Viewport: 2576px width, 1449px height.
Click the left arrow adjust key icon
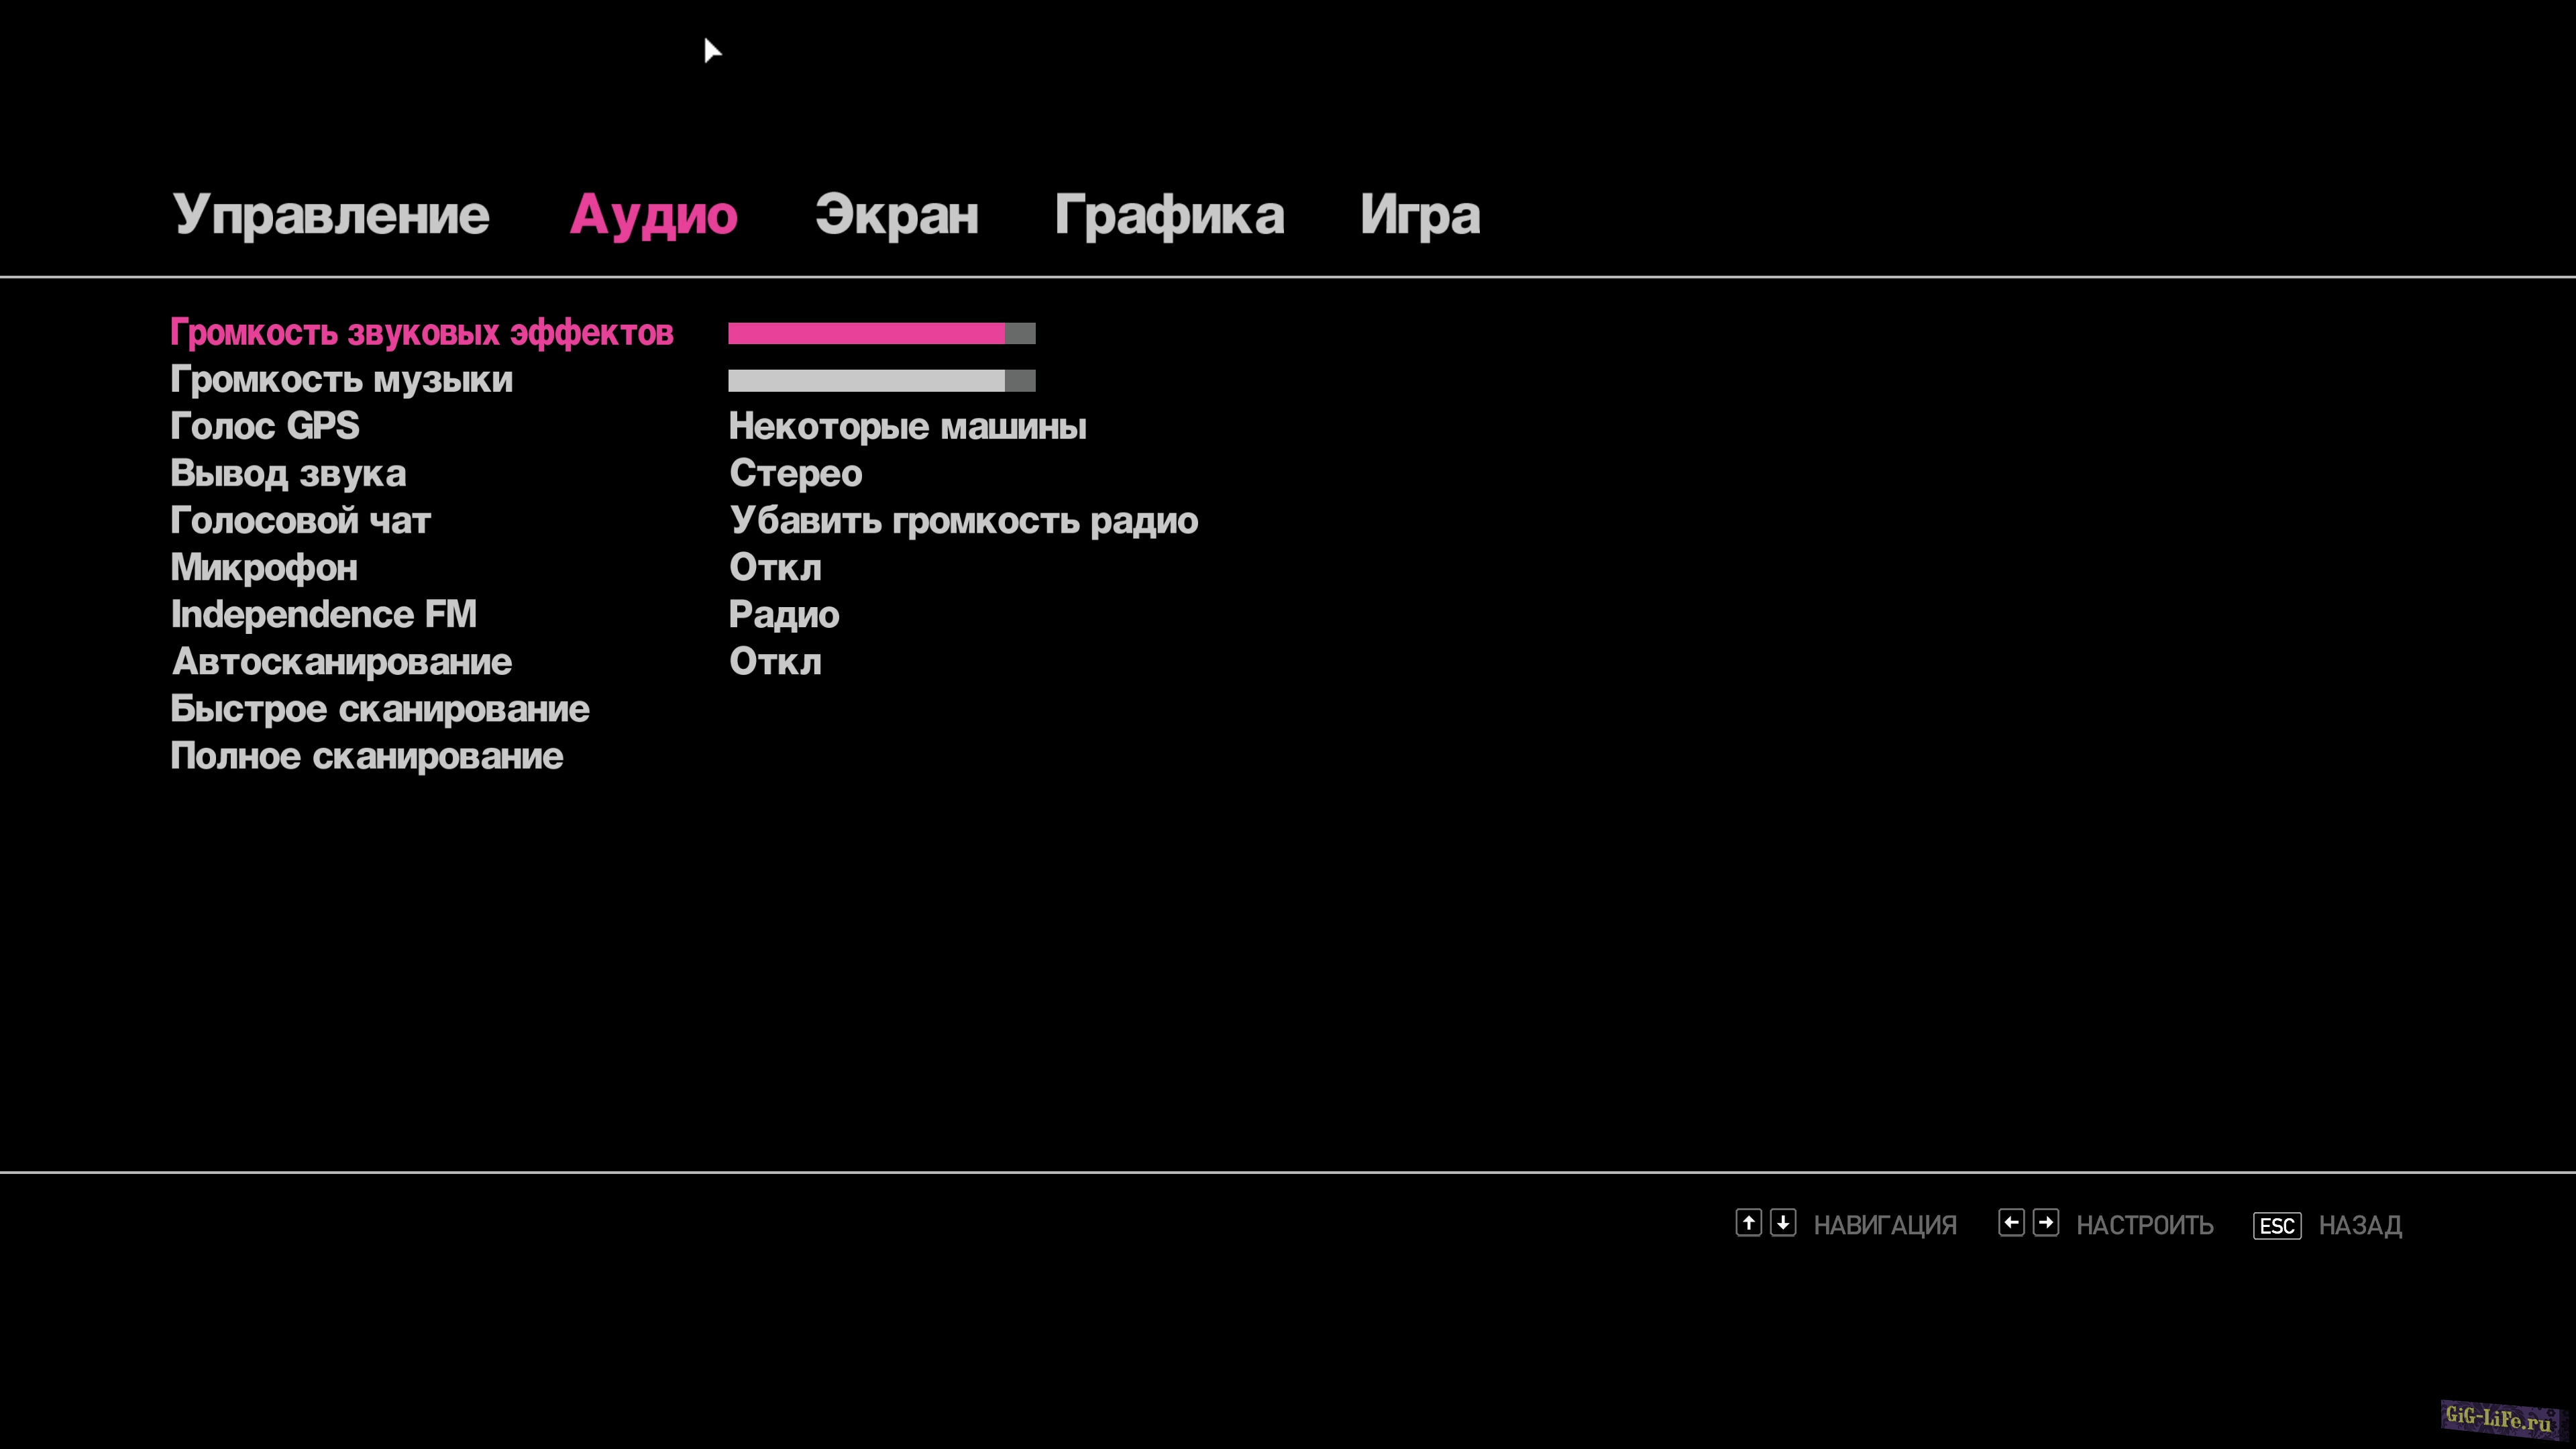pyautogui.click(x=2011, y=1223)
